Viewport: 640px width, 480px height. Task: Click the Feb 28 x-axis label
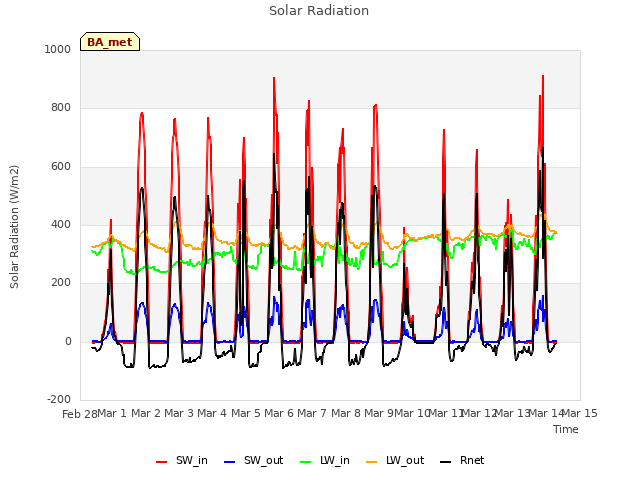pyautogui.click(x=80, y=414)
